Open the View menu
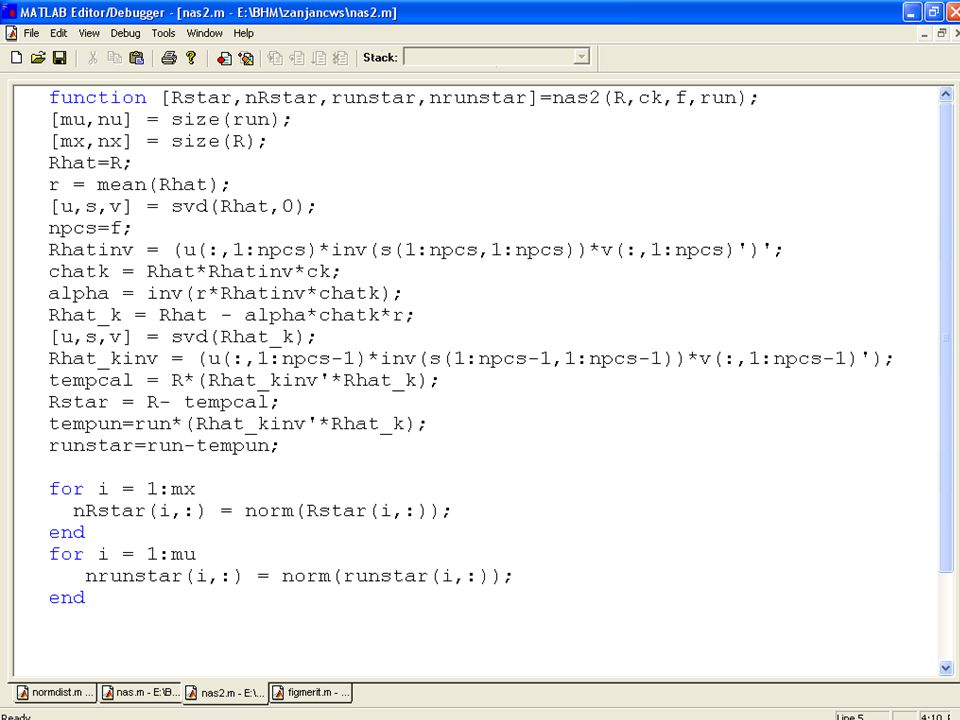The width and height of the screenshot is (960, 720). (89, 33)
